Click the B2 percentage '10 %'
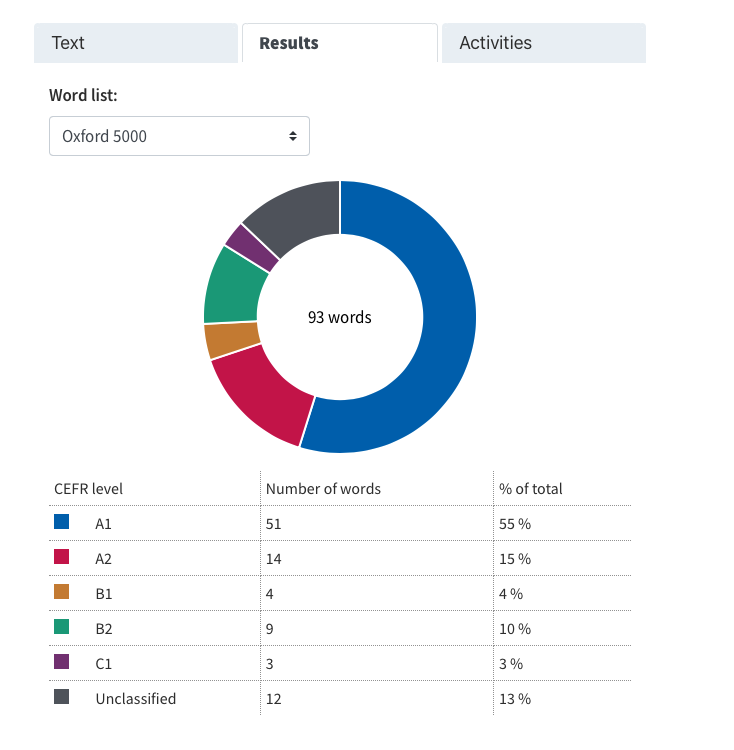This screenshot has width=734, height=750. [x=515, y=629]
